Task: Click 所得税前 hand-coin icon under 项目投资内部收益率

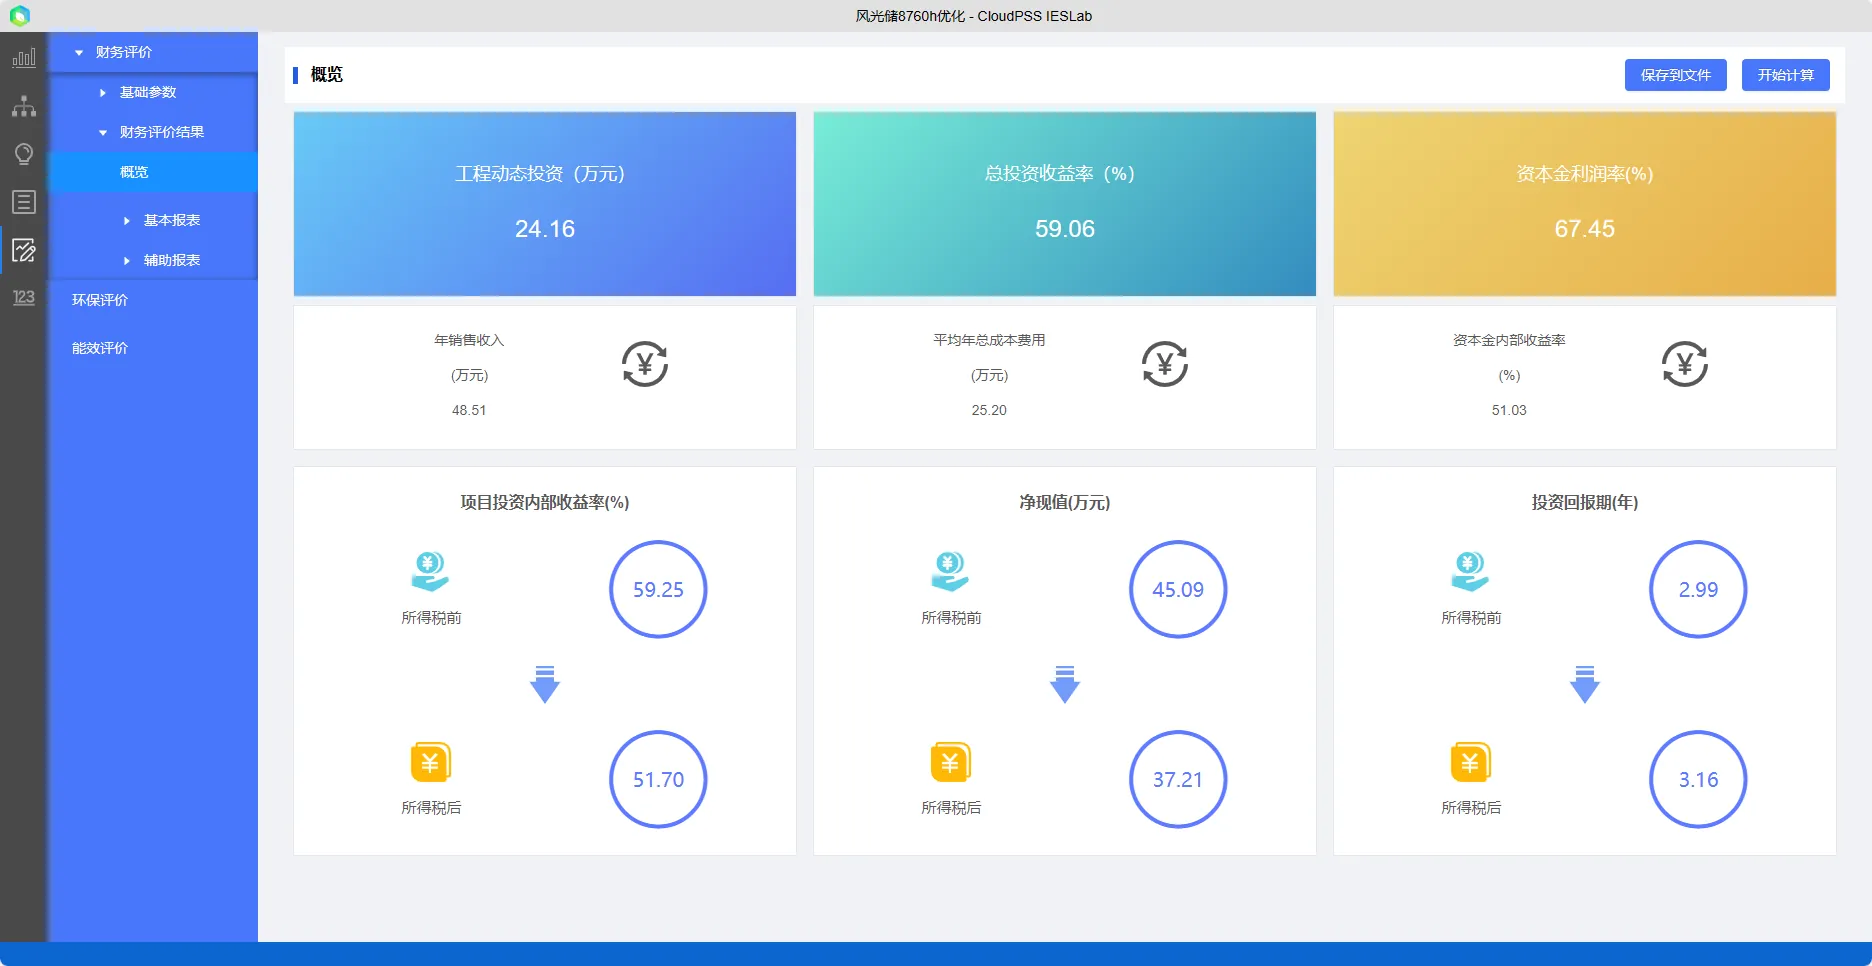Action: [x=431, y=571]
